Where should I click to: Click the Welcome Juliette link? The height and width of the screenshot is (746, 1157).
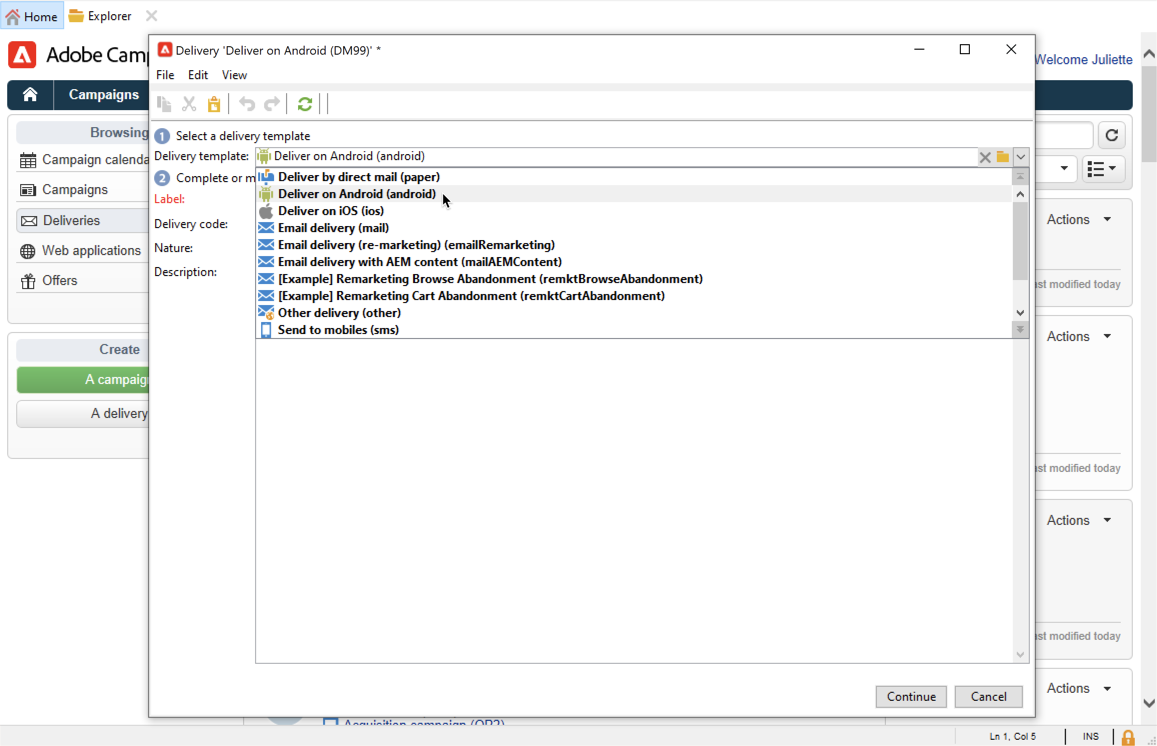tap(1083, 60)
